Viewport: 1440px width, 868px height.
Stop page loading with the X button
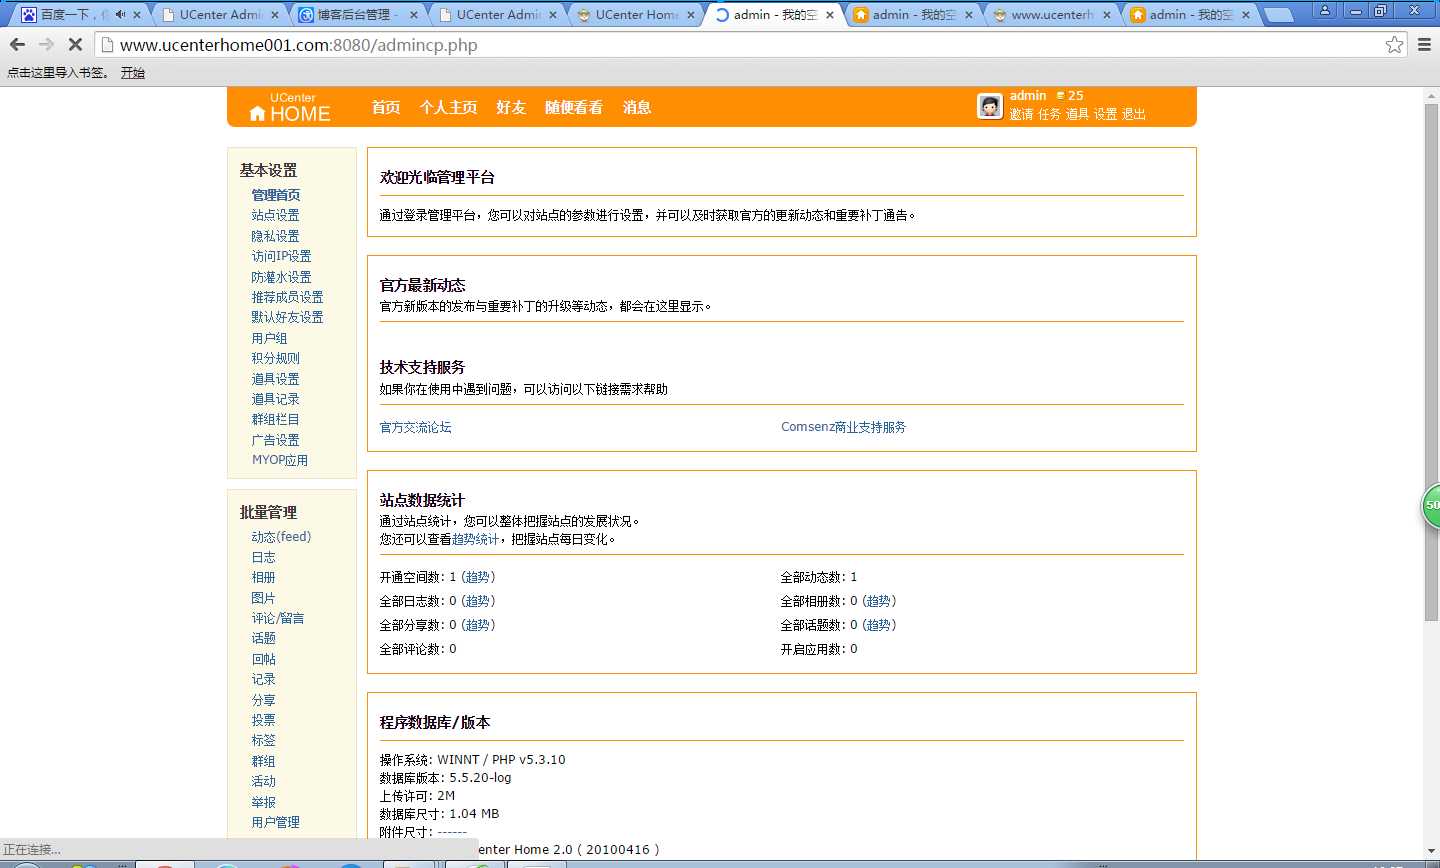click(75, 45)
